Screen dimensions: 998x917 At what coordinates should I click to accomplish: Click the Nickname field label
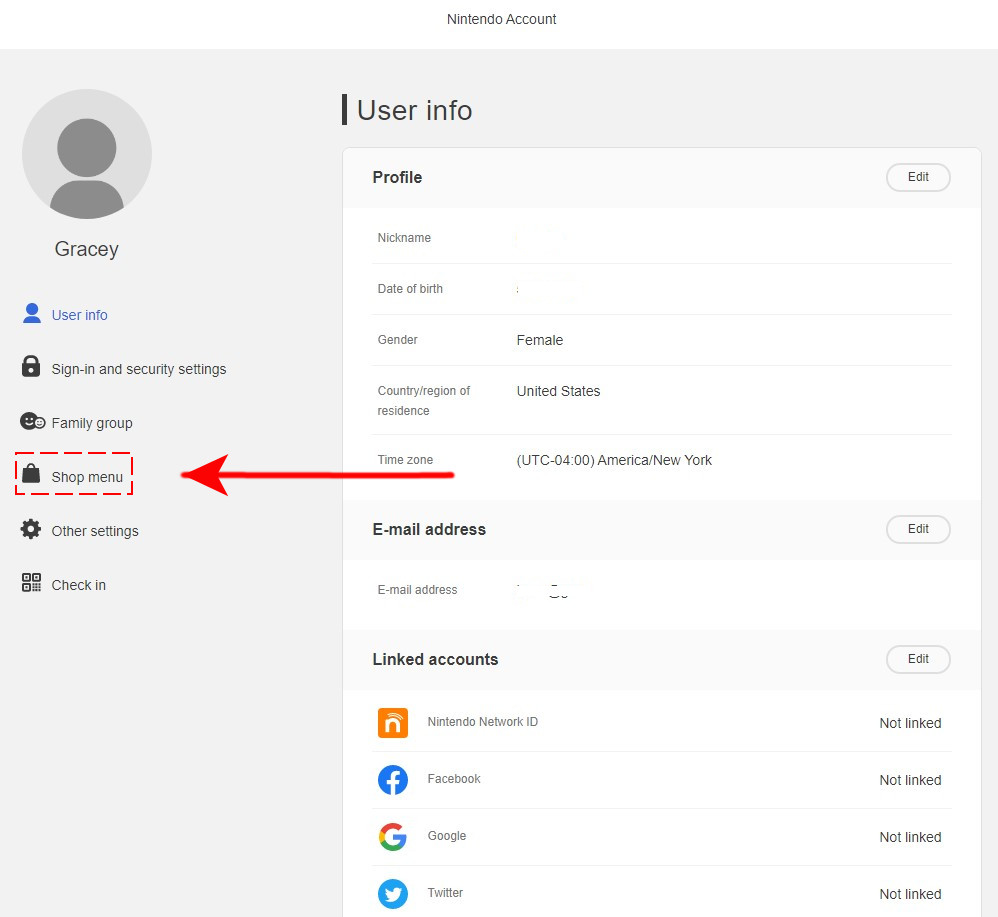click(404, 237)
